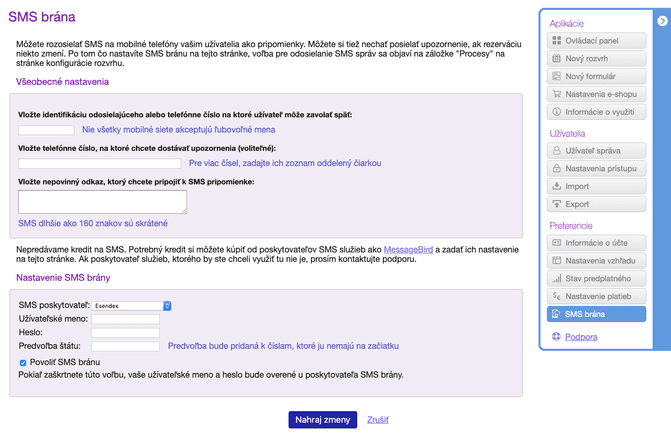
Task: Open the SMS poskytovateľ dropdown
Action: coord(131,306)
